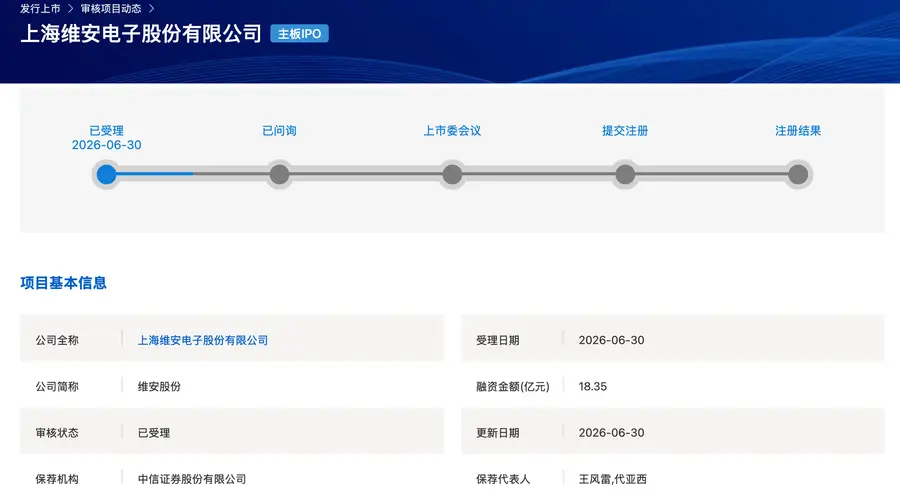Click the 注册结果 timeline node

coord(798,175)
